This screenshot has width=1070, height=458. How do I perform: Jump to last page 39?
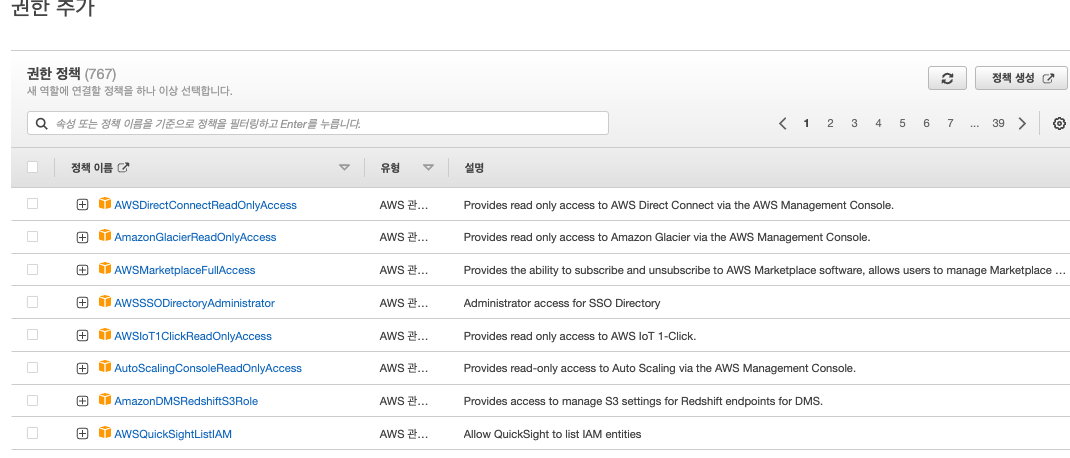[998, 124]
